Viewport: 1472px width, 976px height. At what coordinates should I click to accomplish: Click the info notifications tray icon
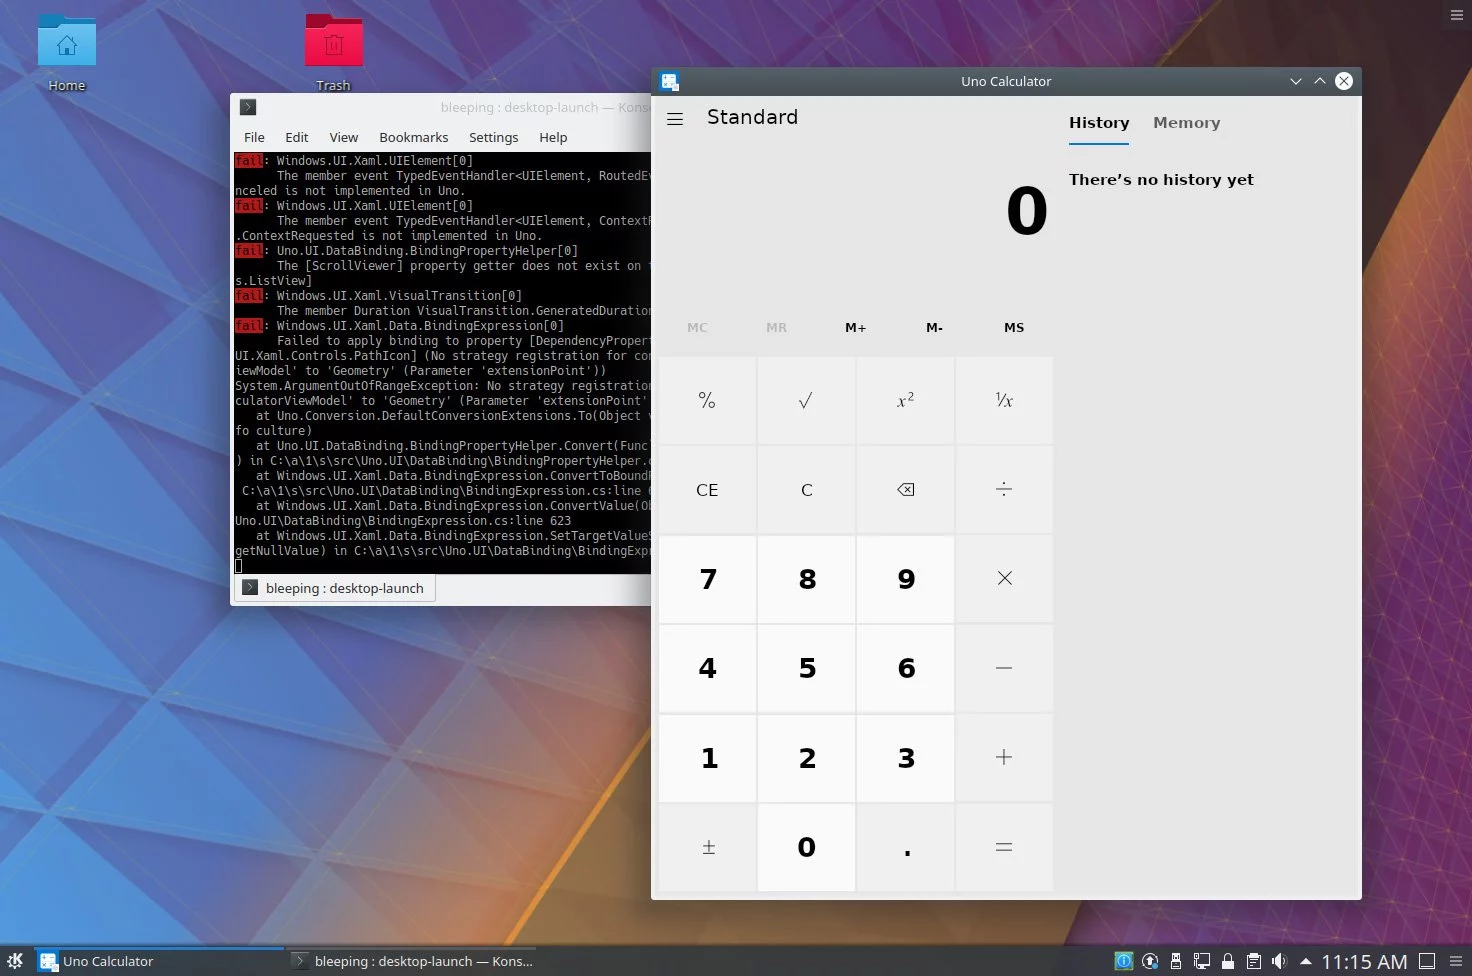click(x=1124, y=961)
